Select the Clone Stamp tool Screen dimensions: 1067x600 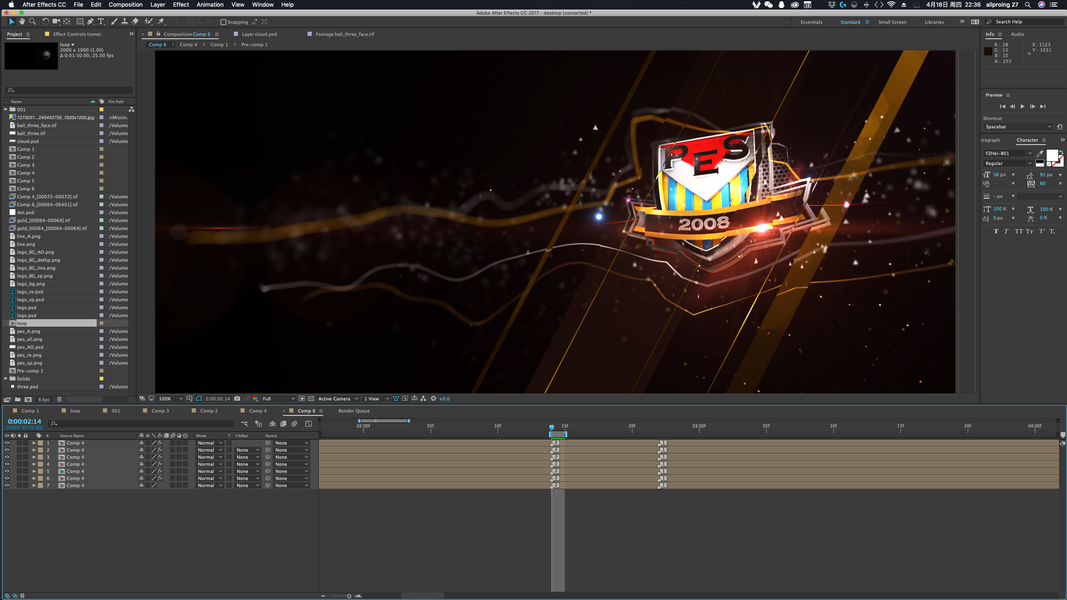coord(125,22)
